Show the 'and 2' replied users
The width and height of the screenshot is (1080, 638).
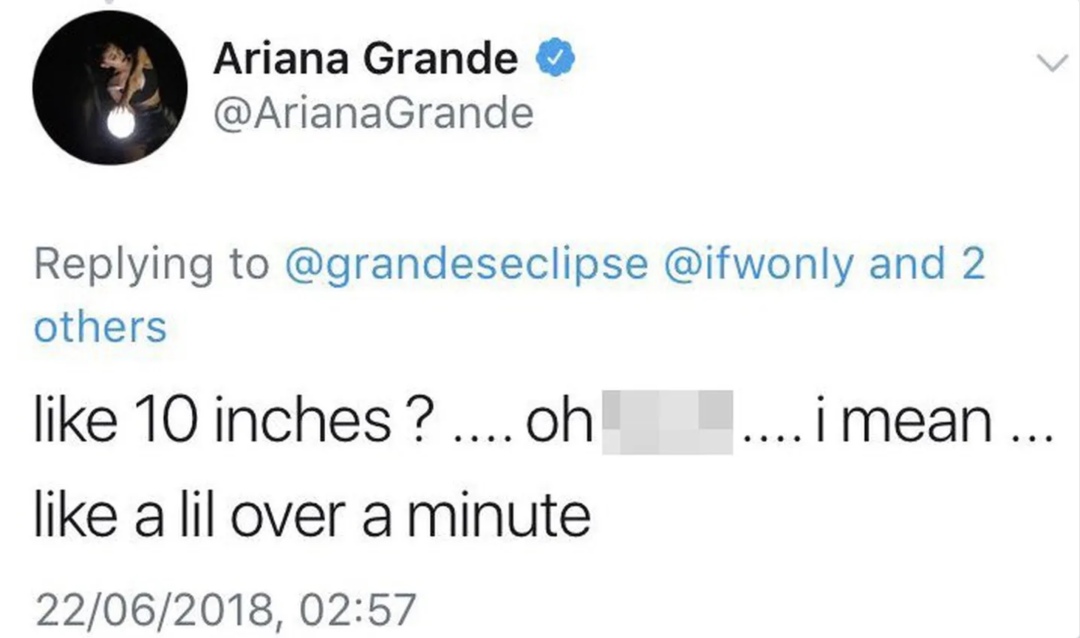[x=927, y=264]
